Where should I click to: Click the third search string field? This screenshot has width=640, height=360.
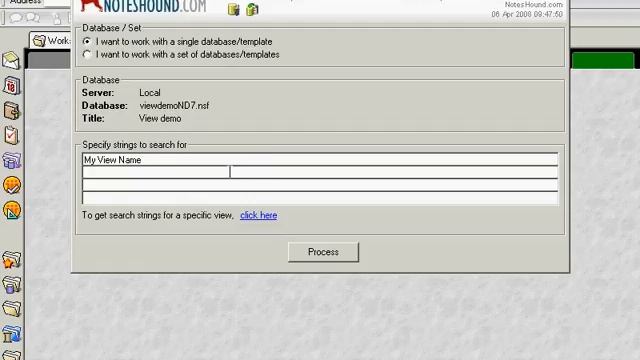point(320,185)
